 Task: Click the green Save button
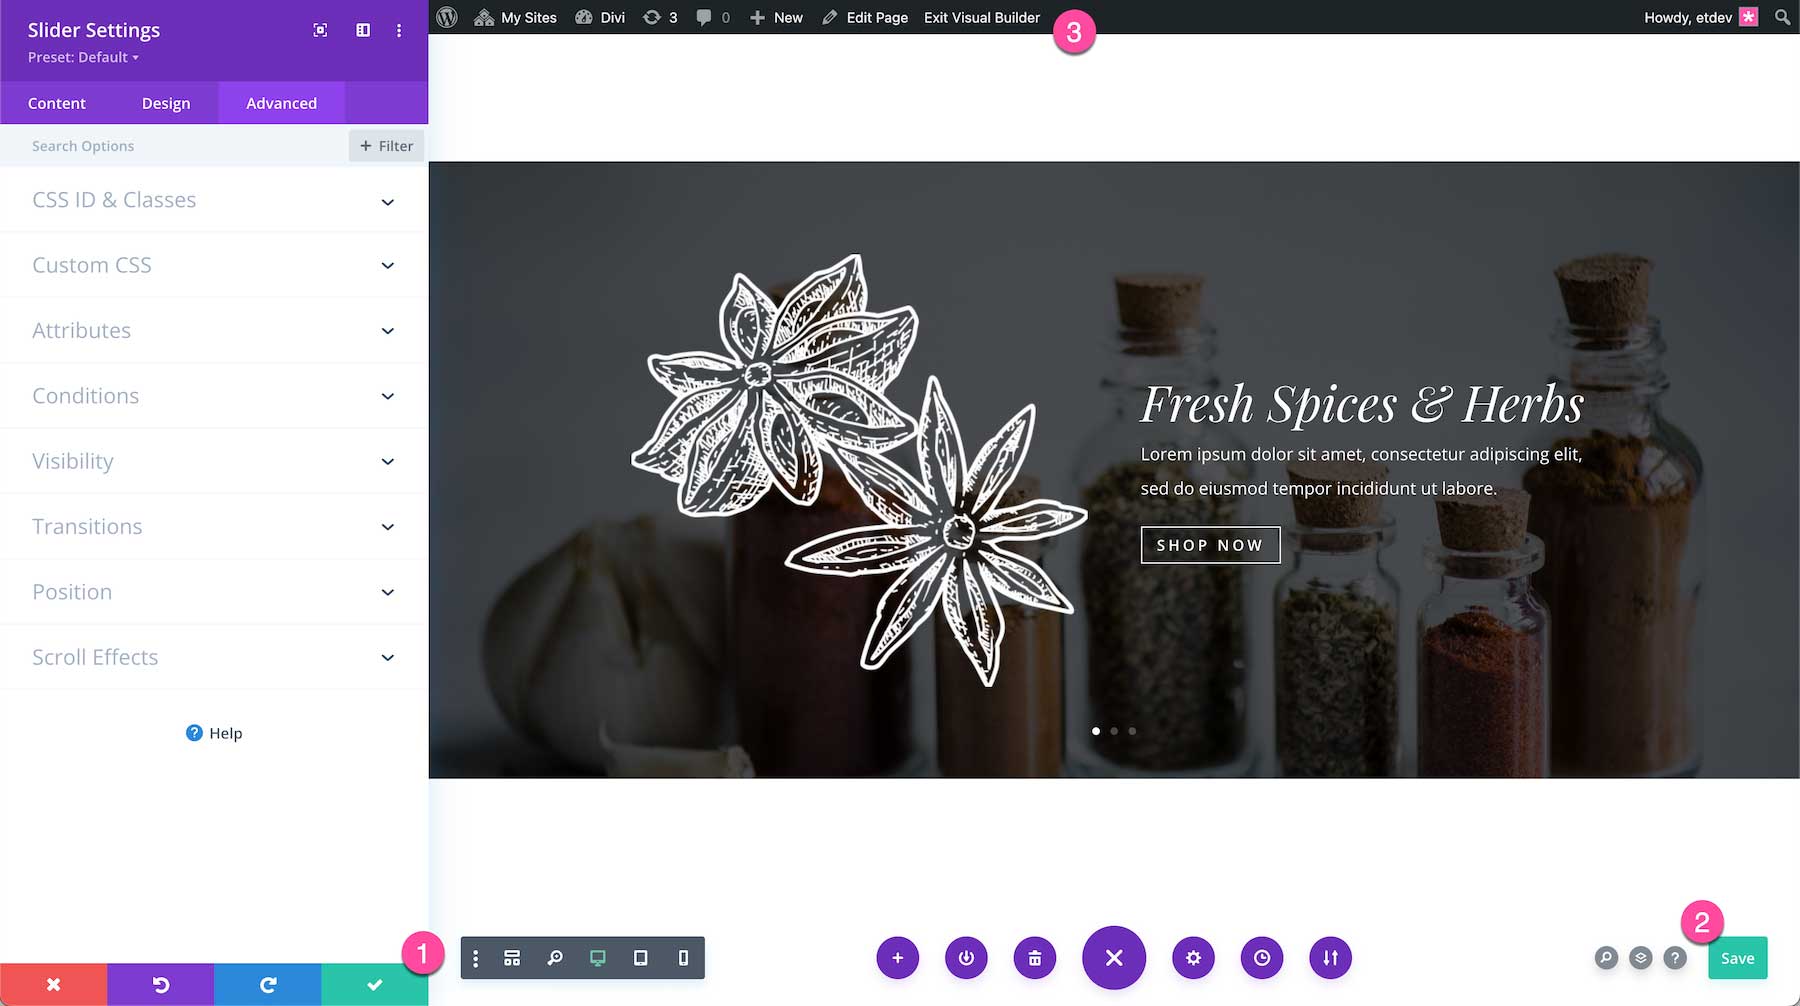pos(1738,958)
